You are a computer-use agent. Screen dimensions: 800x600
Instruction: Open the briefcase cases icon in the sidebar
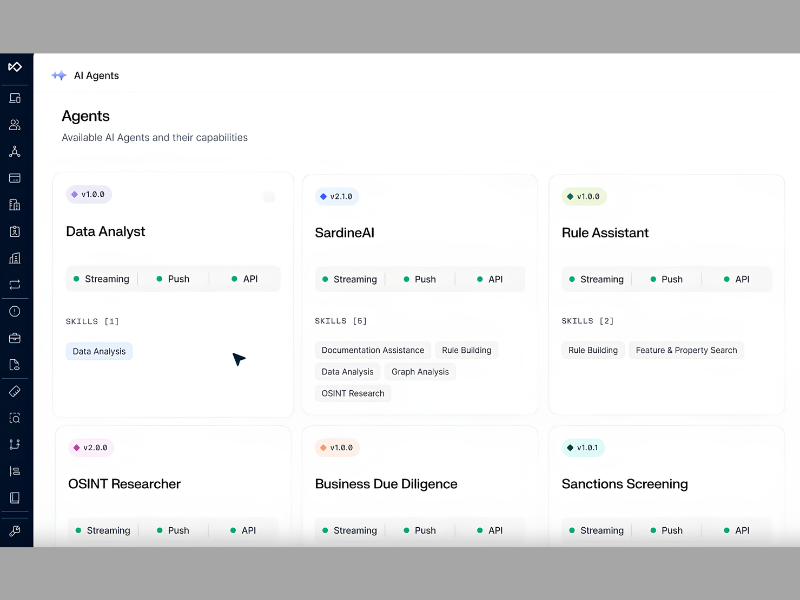pyautogui.click(x=15, y=338)
